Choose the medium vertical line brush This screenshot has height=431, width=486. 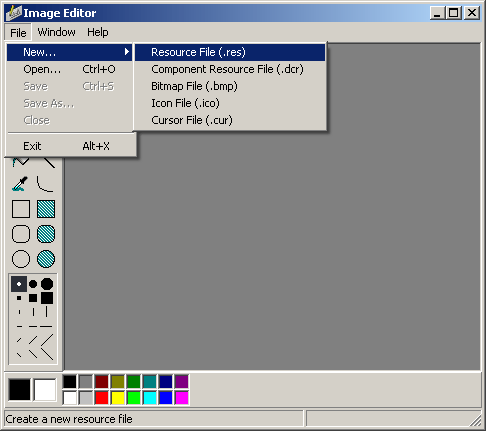[33, 312]
